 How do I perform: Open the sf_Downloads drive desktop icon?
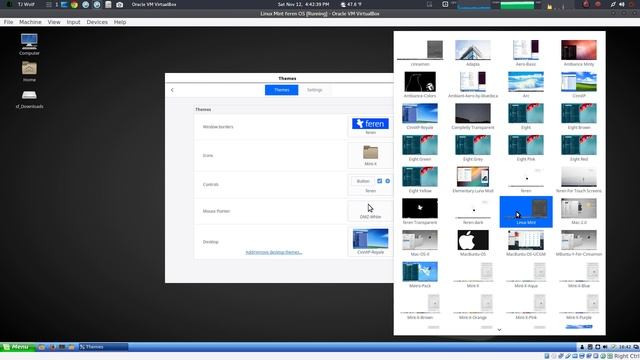[x=29, y=99]
